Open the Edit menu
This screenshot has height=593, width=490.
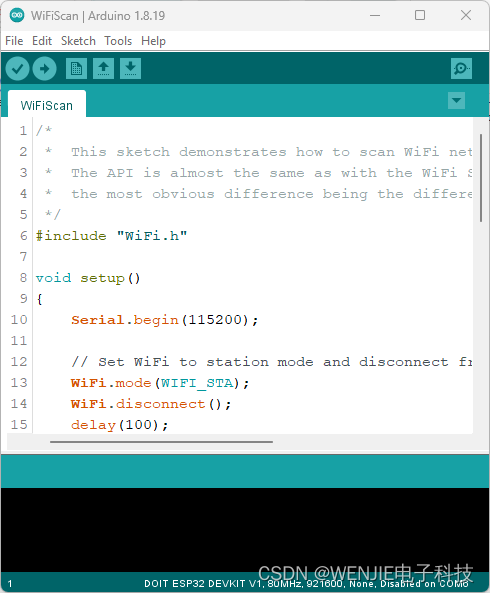pyautogui.click(x=42, y=41)
